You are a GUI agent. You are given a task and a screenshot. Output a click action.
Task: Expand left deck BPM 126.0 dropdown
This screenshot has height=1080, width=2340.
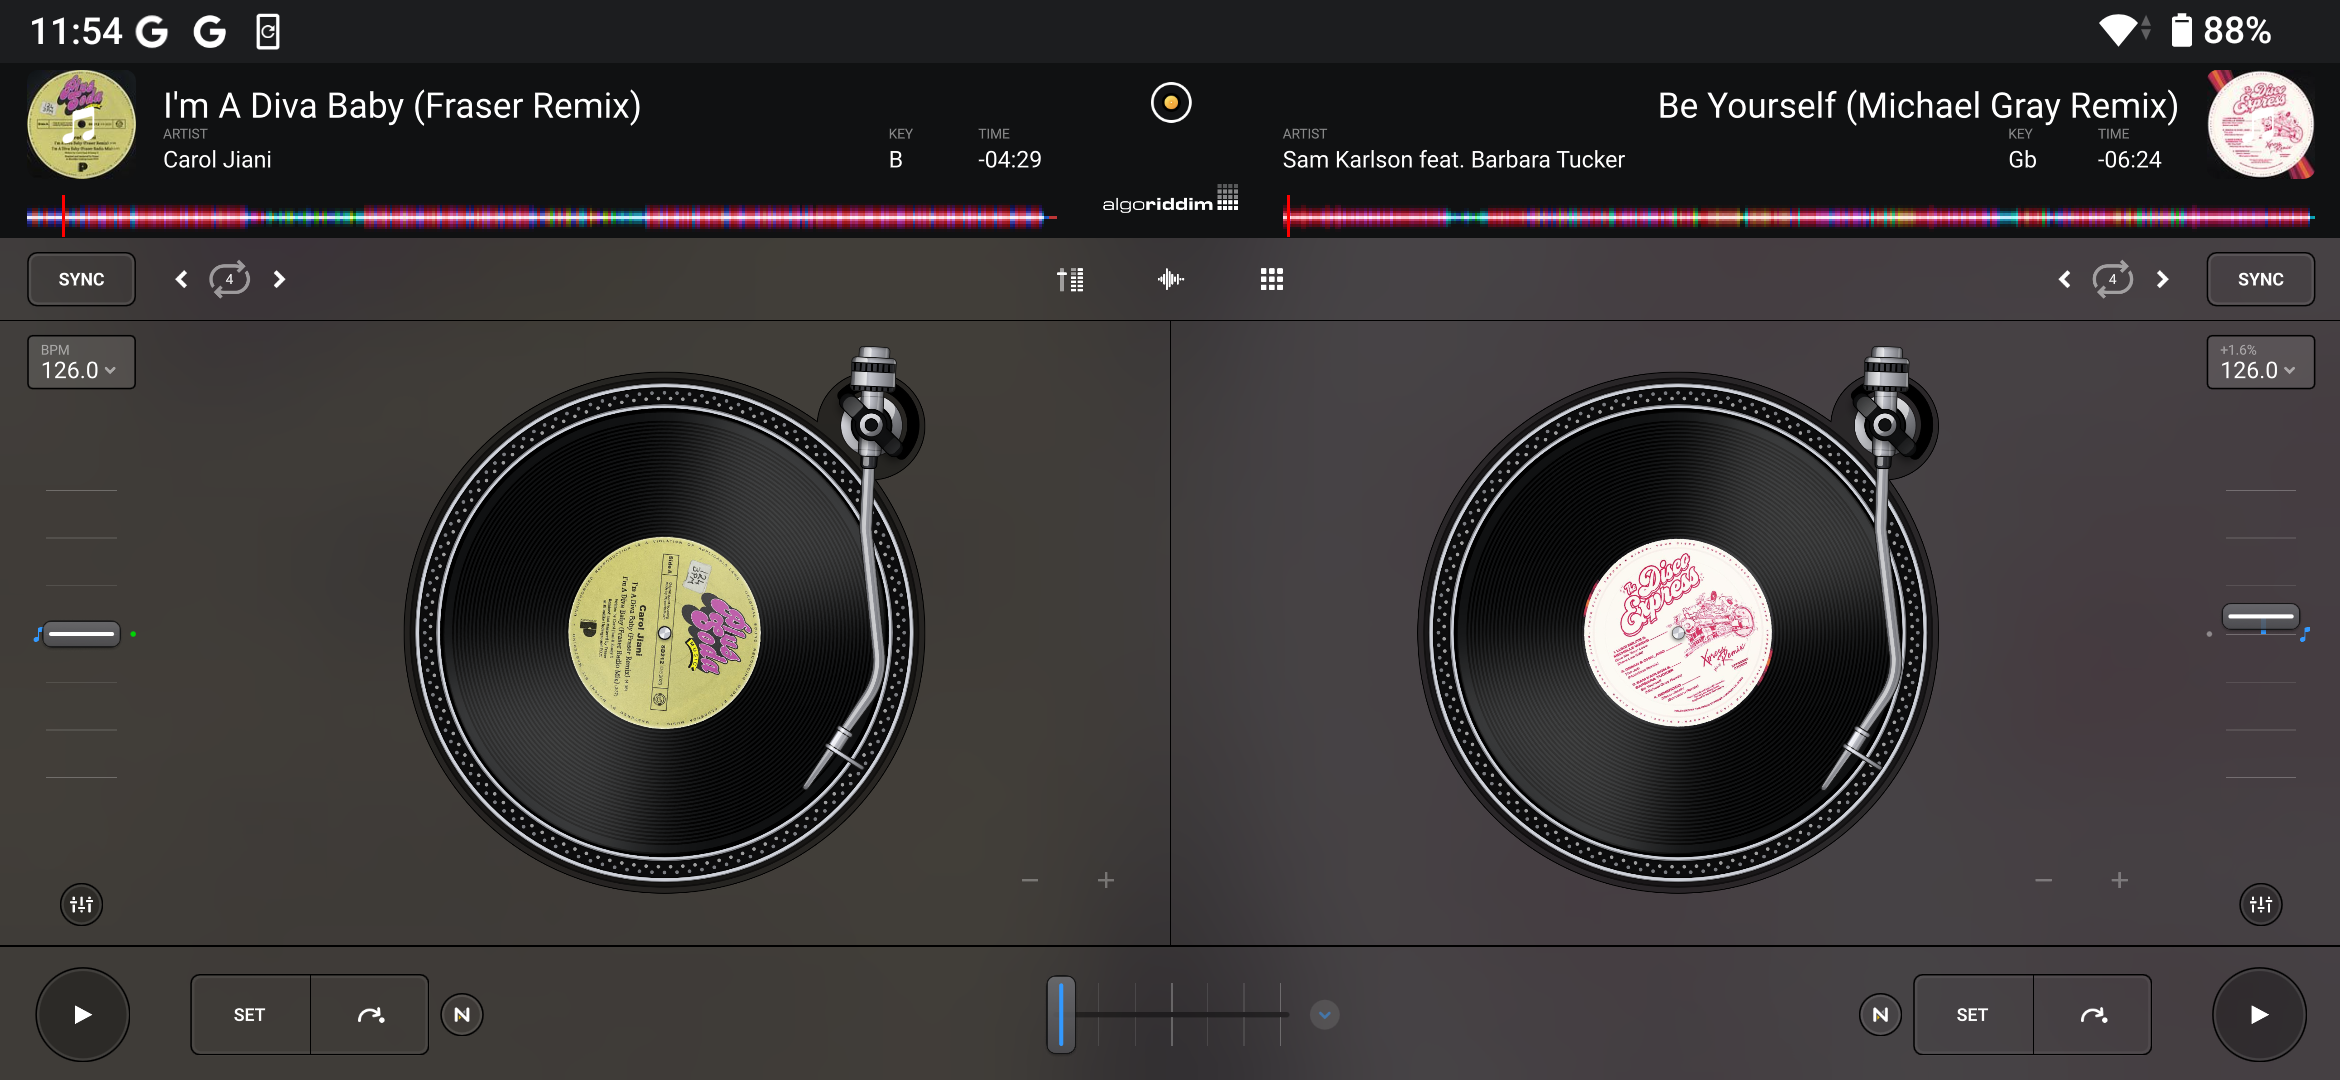(x=81, y=363)
